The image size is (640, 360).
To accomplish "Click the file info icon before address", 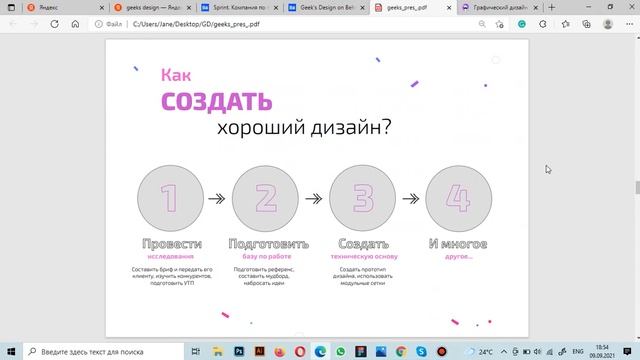I will (x=98, y=24).
